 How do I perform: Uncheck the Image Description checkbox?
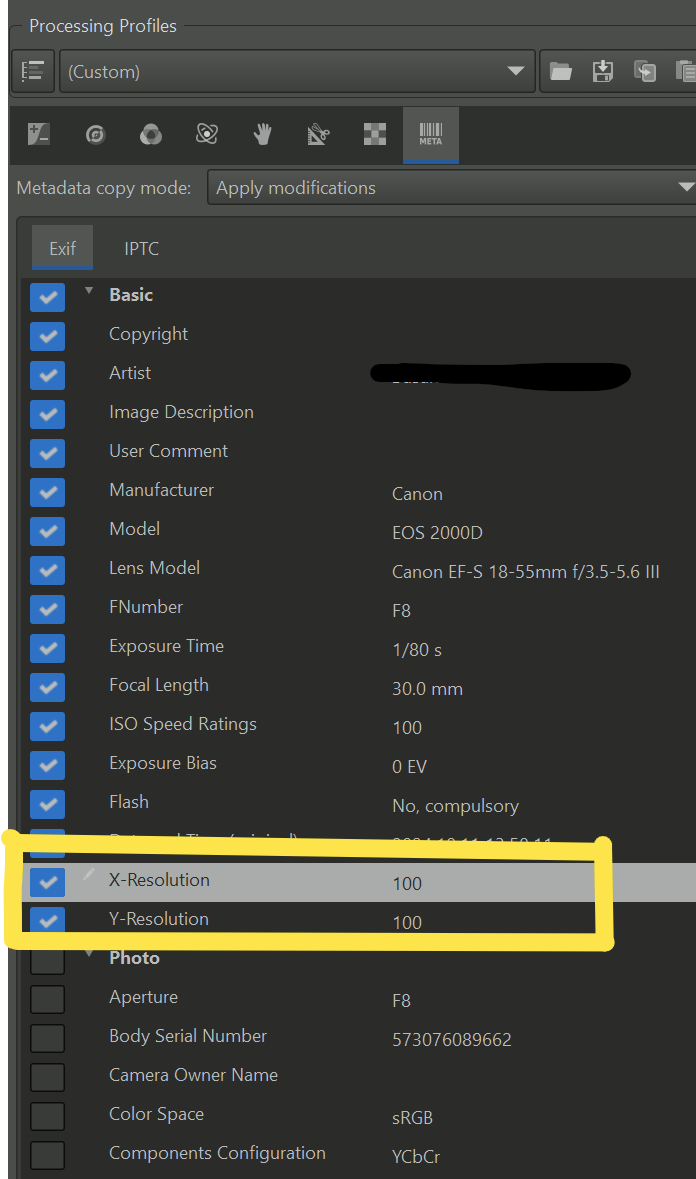point(47,414)
